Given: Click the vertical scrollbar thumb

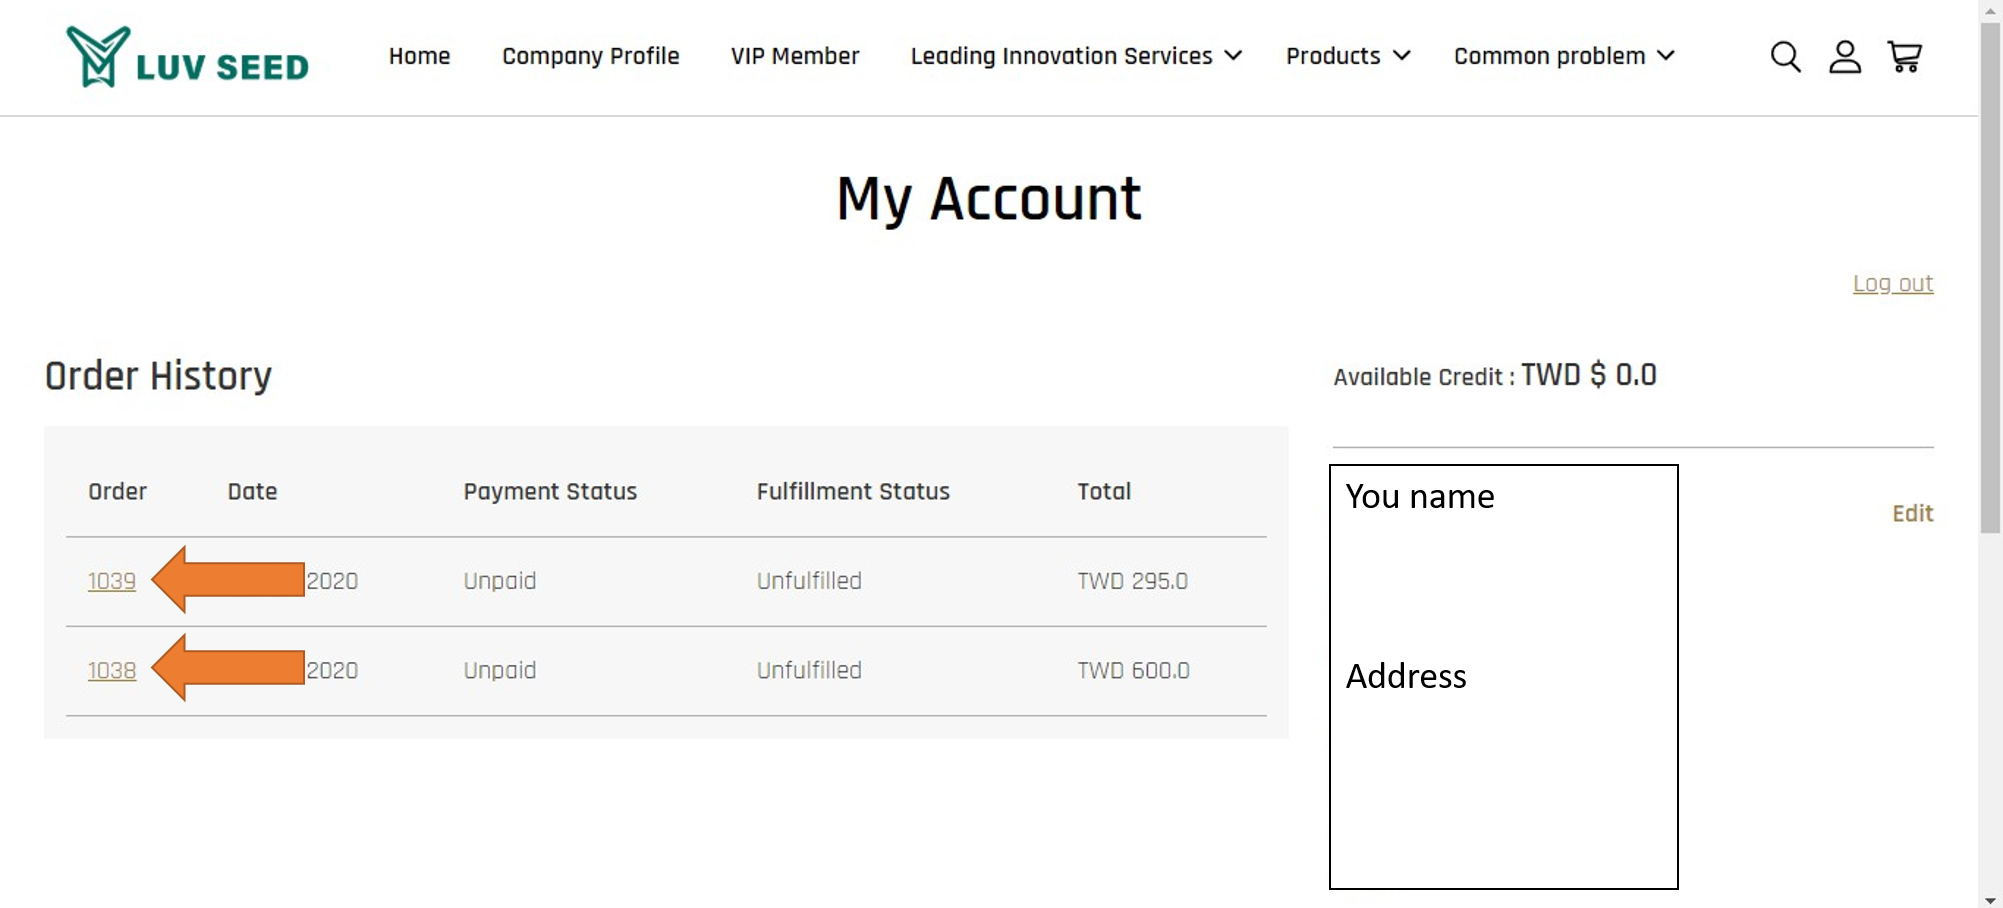Looking at the screenshot, I should point(1990,278).
